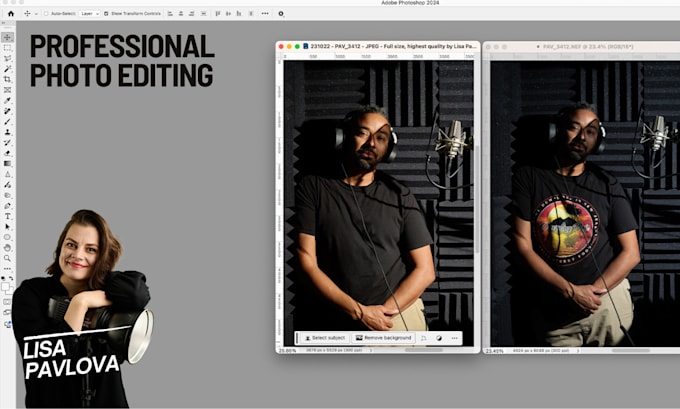Select the History Brush tool
The image size is (680, 409).
7,142
